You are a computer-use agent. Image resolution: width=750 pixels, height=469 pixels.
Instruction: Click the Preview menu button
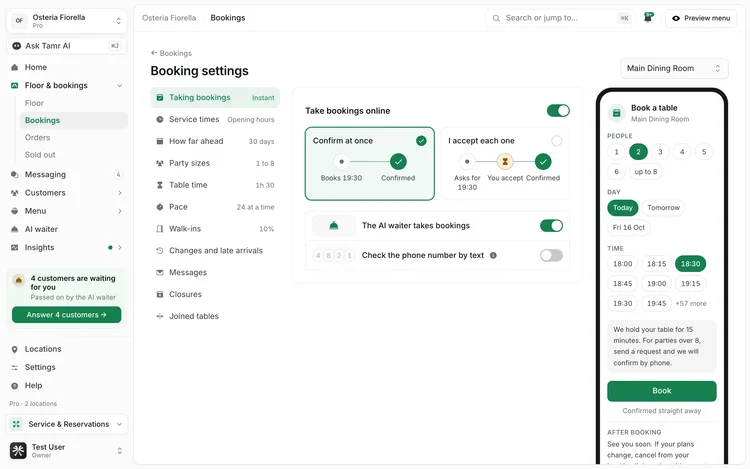coord(701,18)
